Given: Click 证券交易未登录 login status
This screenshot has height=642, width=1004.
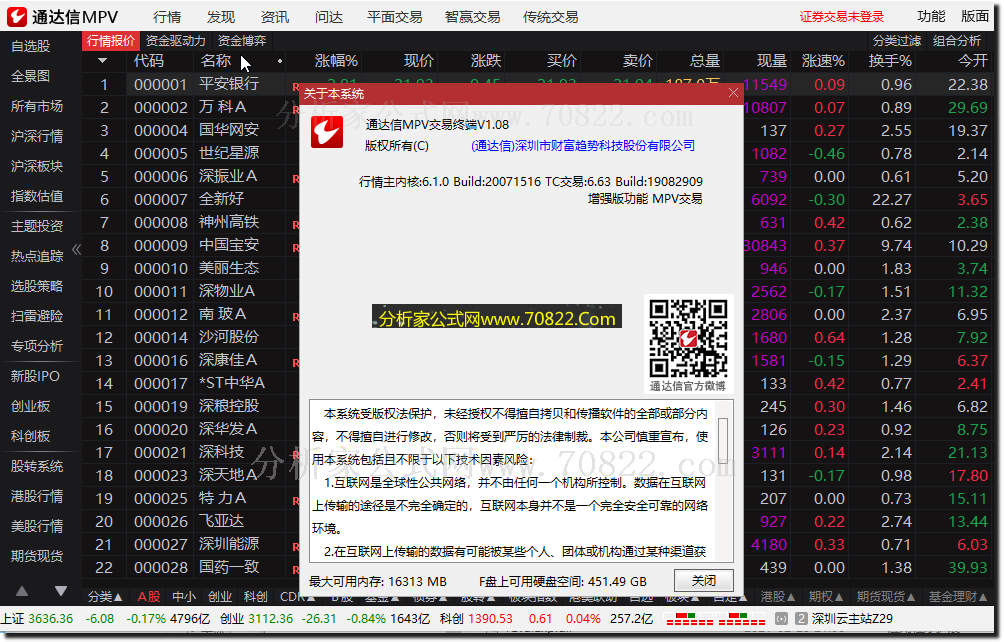Looking at the screenshot, I should [841, 17].
